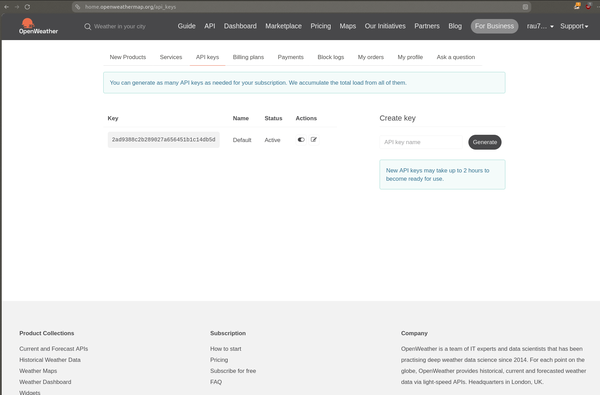The width and height of the screenshot is (600, 395).
Task: Switch to the Payments tab
Action: [291, 57]
